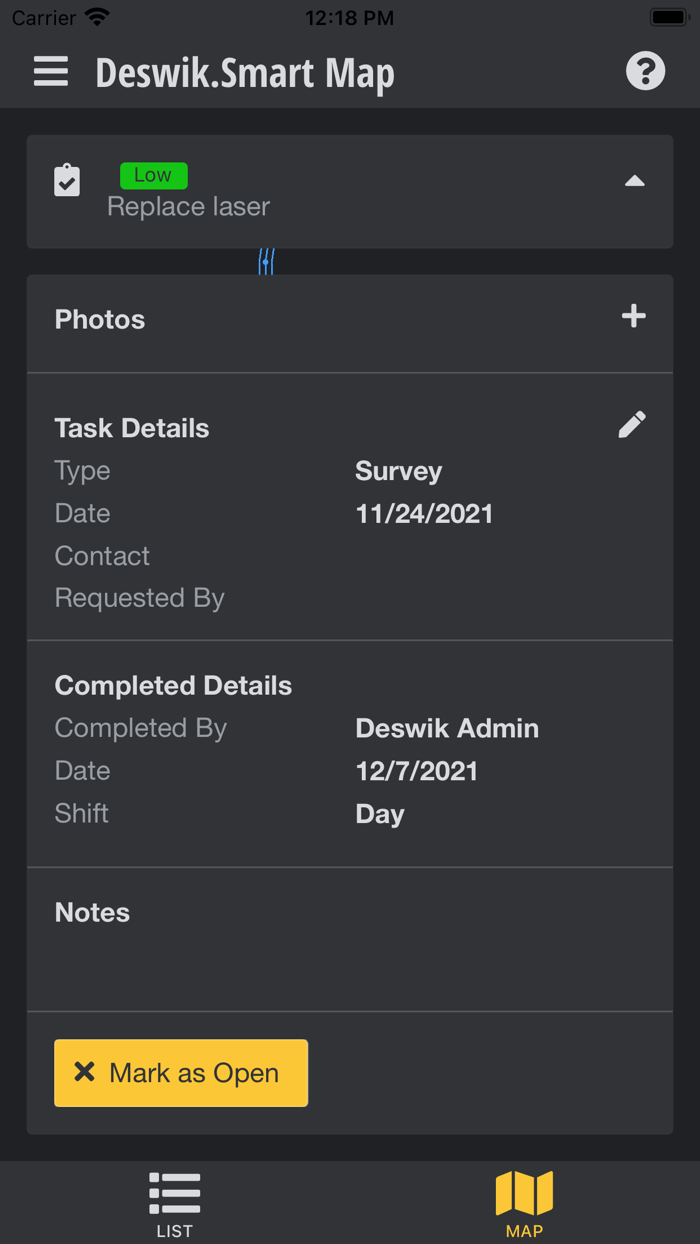Select the Replace laser task title
This screenshot has height=1244, width=700.
tap(189, 206)
